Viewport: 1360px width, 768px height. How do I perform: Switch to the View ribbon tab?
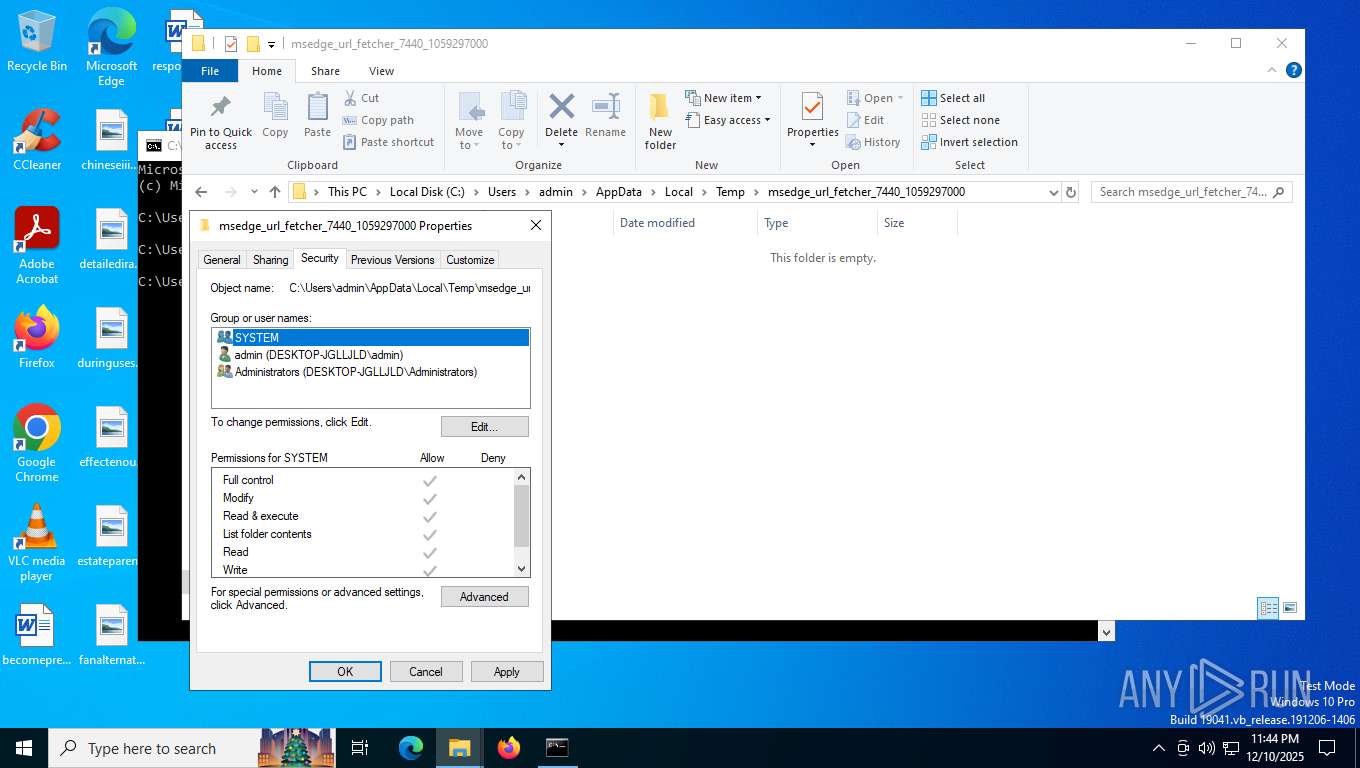[381, 71]
